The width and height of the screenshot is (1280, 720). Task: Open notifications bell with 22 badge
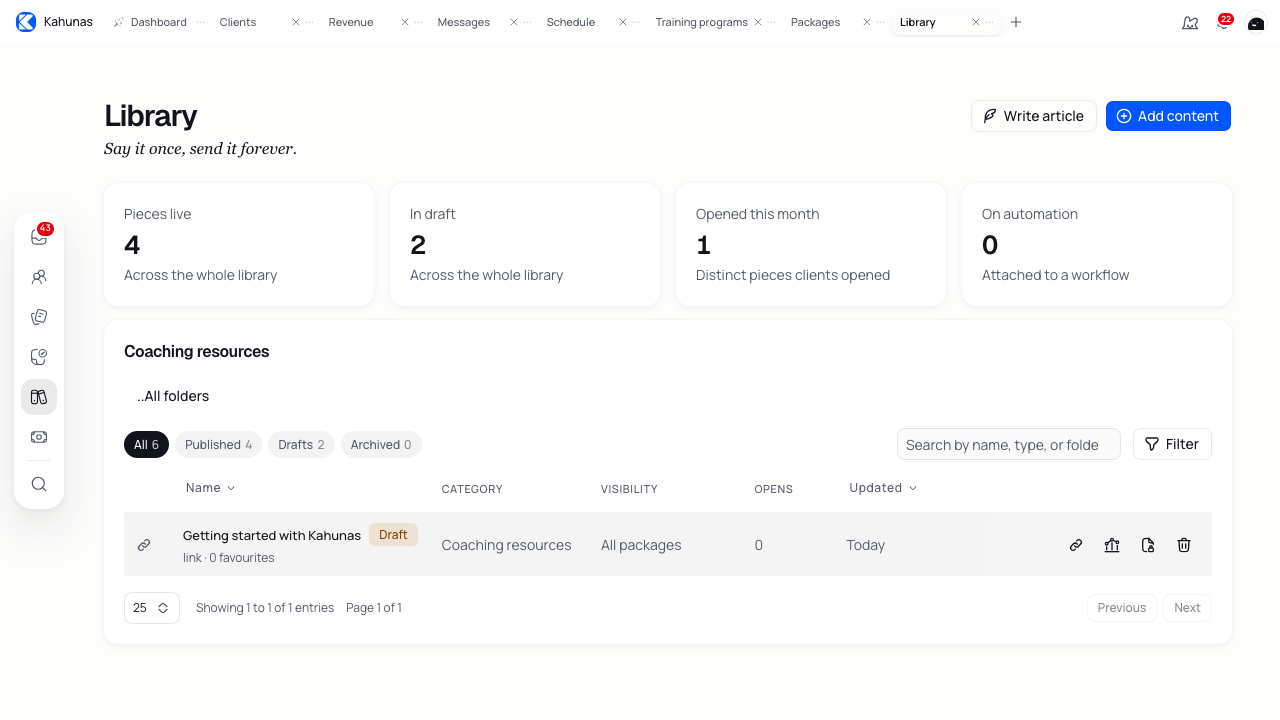1223,22
